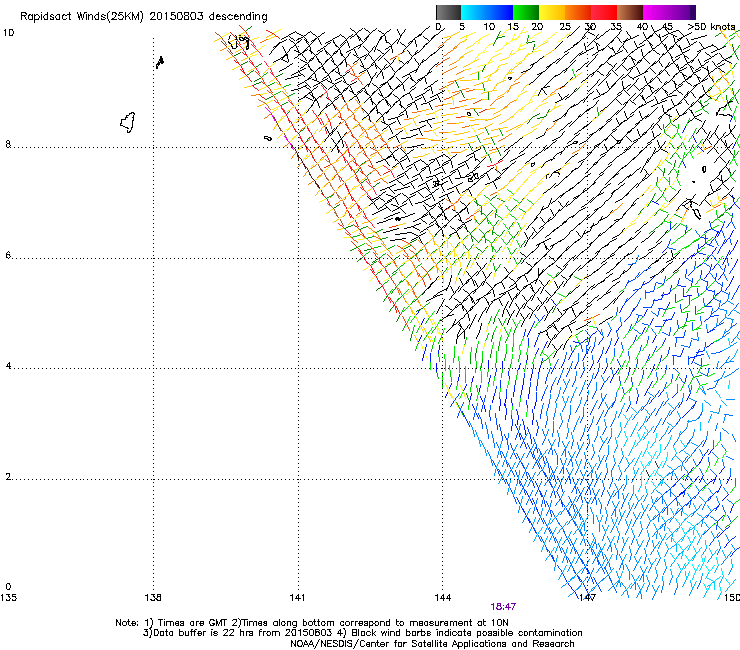The width and height of the screenshot is (740, 650).
Task: Click the title 'Rapidscat Winds(25KM) 20150803 descending'
Action: coord(143,17)
